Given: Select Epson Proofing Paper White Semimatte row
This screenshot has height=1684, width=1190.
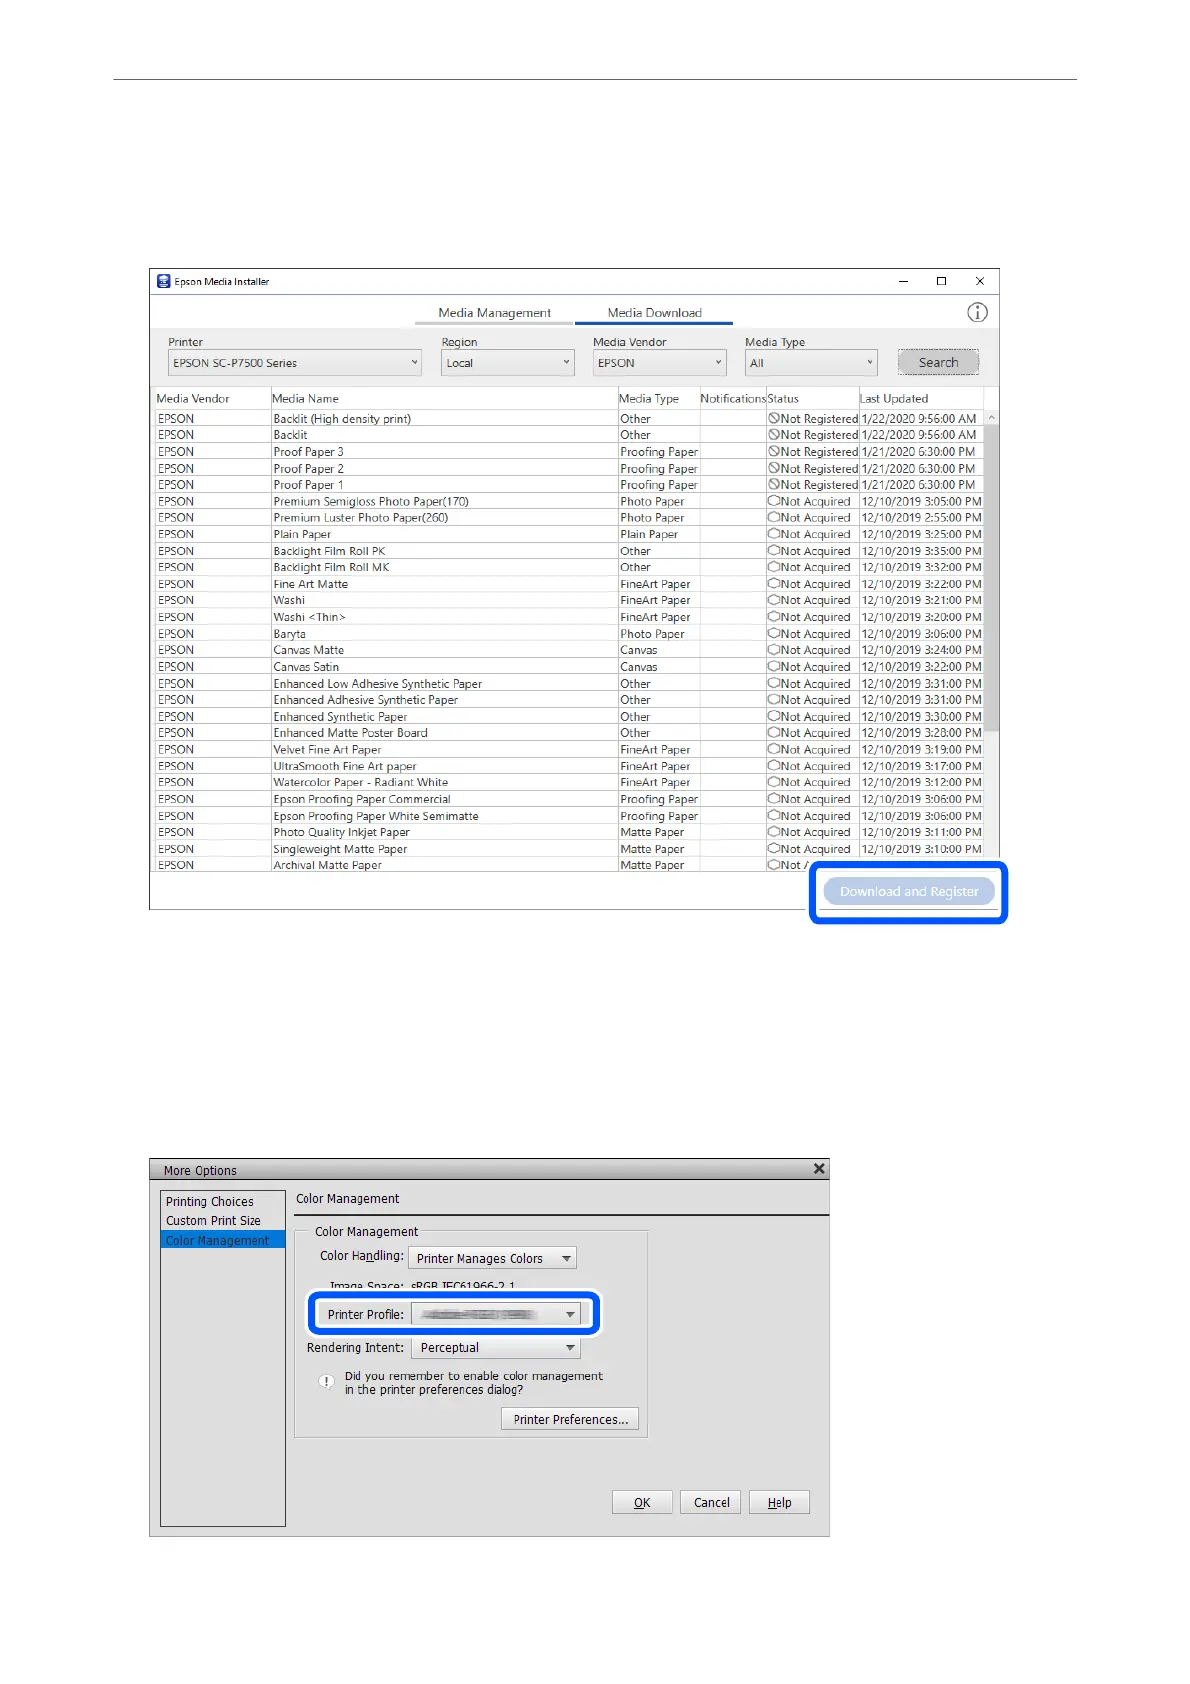Looking at the screenshot, I should (x=569, y=816).
